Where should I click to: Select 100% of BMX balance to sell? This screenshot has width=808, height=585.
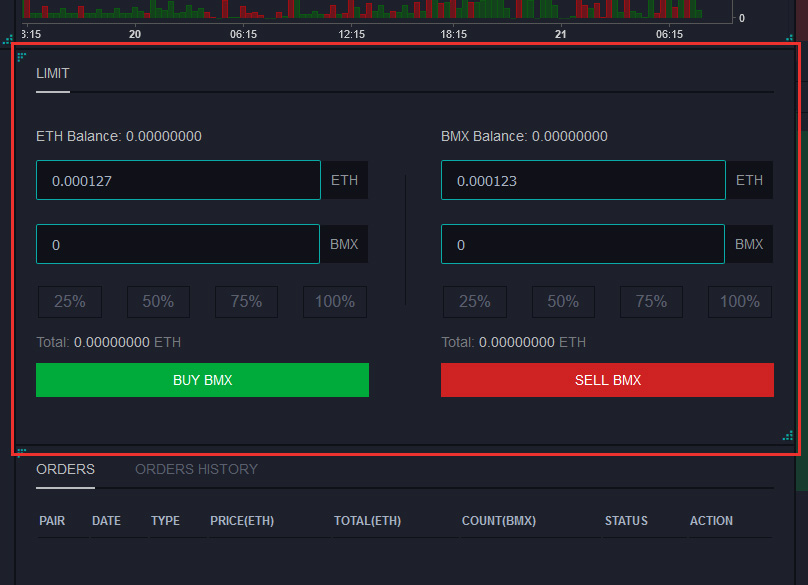(740, 302)
